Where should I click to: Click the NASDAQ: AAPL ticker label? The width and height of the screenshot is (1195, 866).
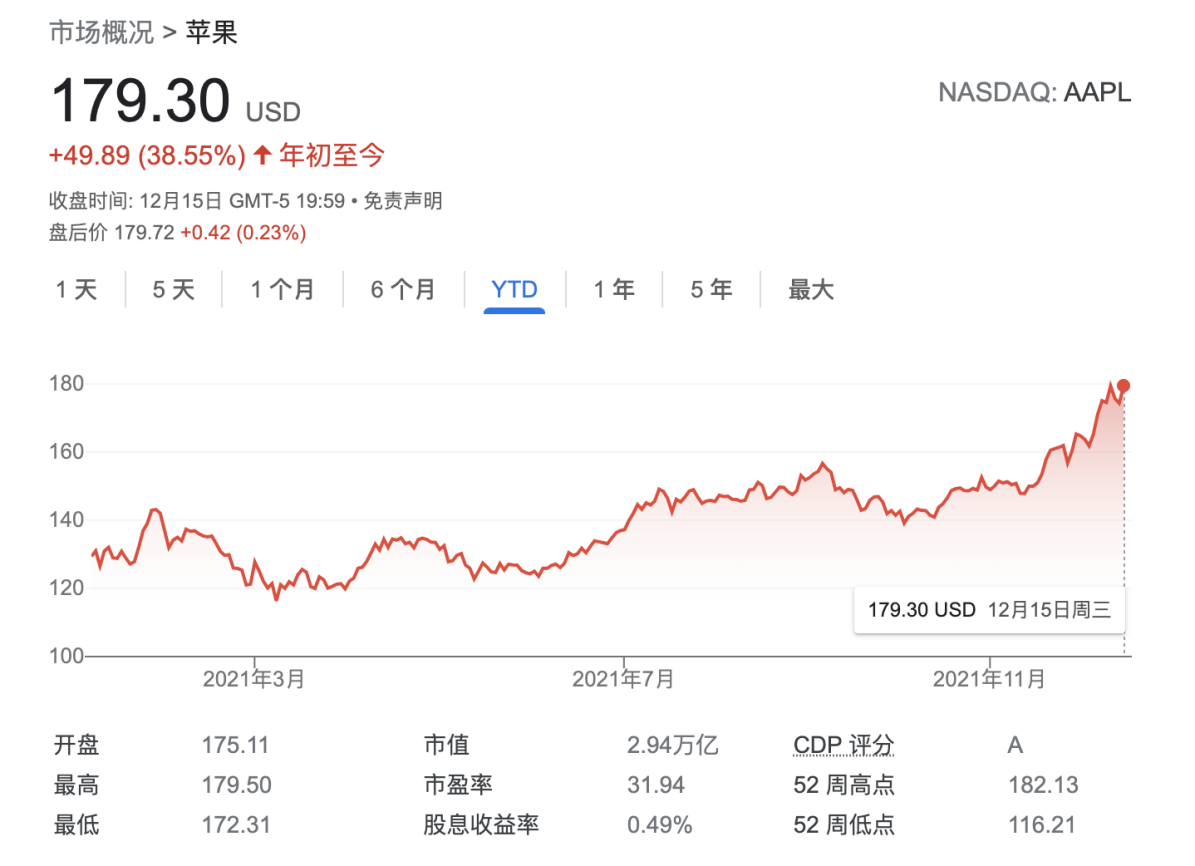pos(1034,93)
